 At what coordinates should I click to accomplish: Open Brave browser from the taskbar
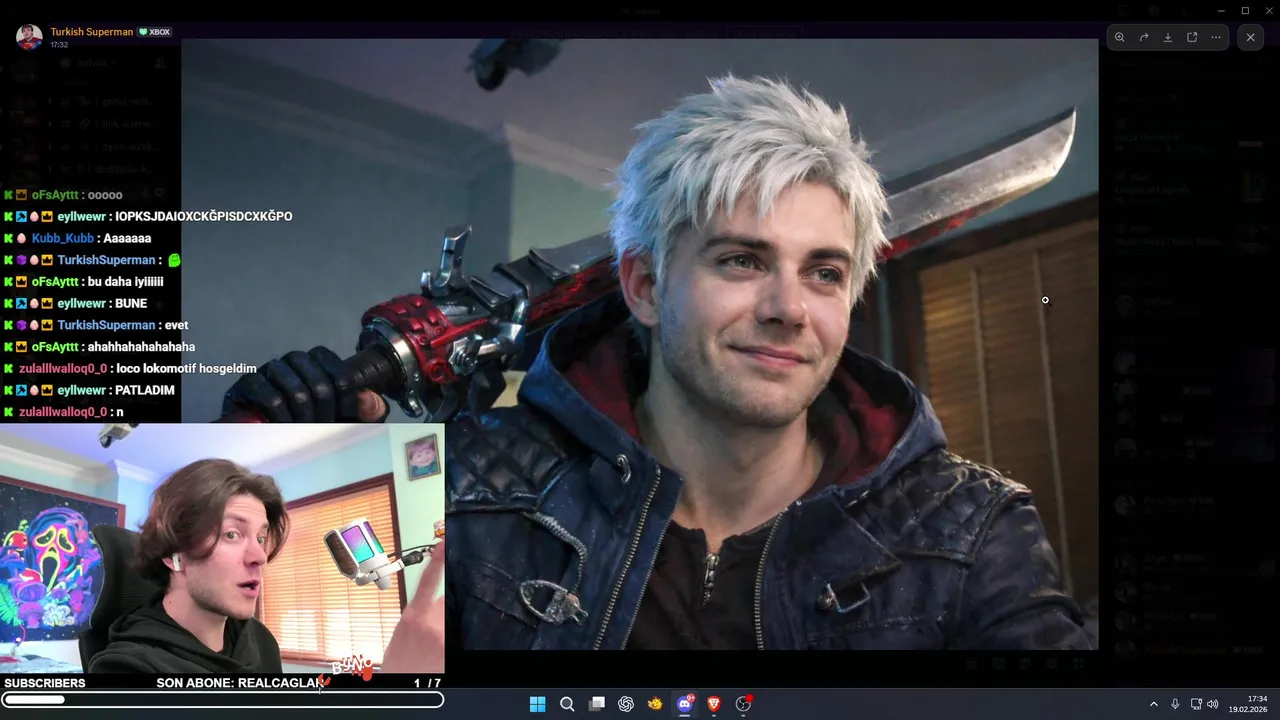point(714,704)
